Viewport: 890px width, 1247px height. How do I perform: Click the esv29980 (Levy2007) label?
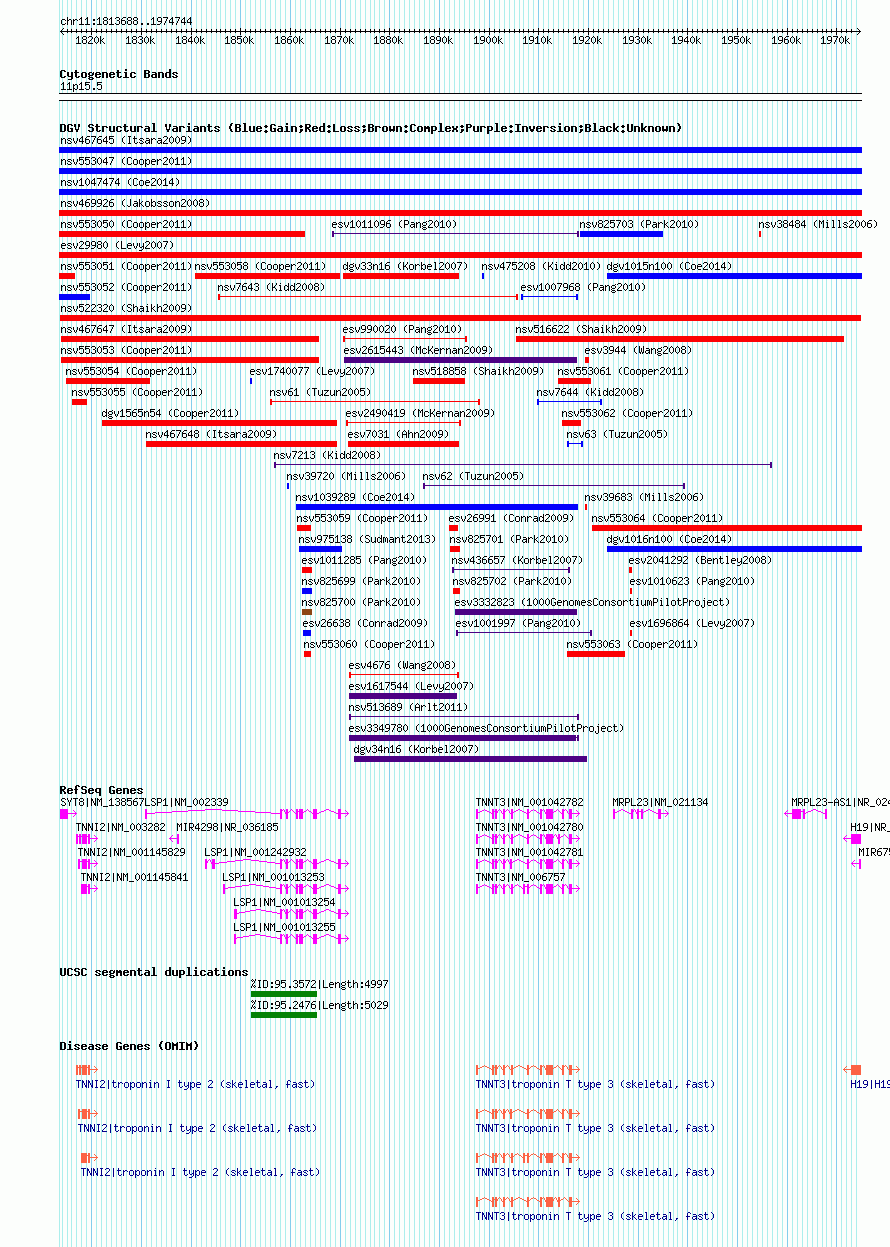tap(117, 245)
